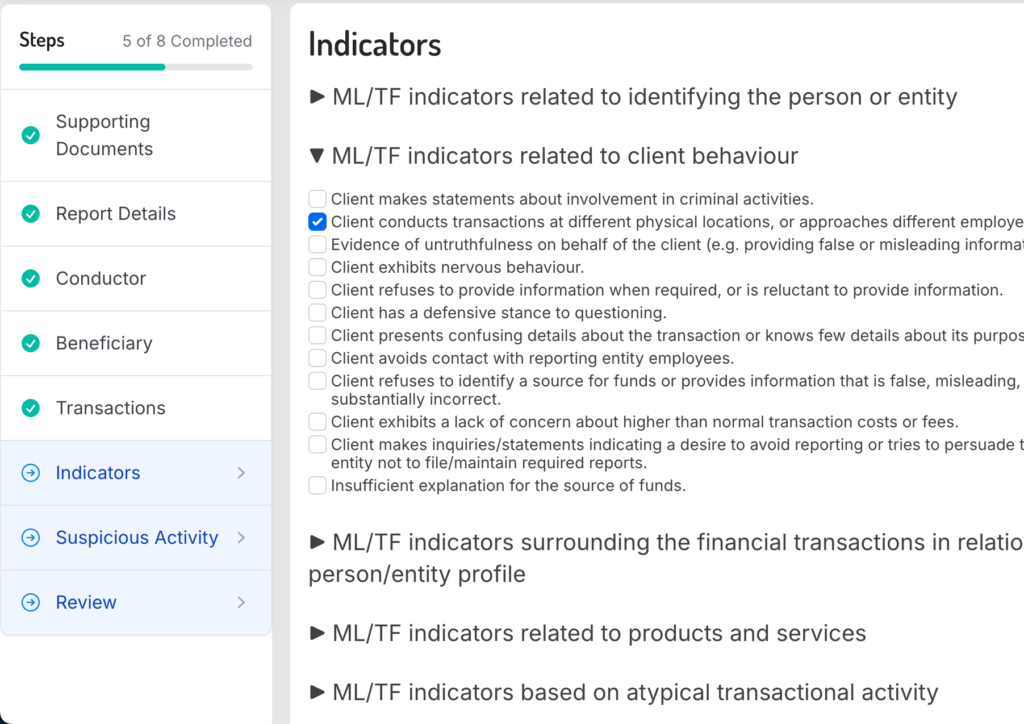Click the completed check icon next to Report Details
The height and width of the screenshot is (724, 1024).
point(31,214)
